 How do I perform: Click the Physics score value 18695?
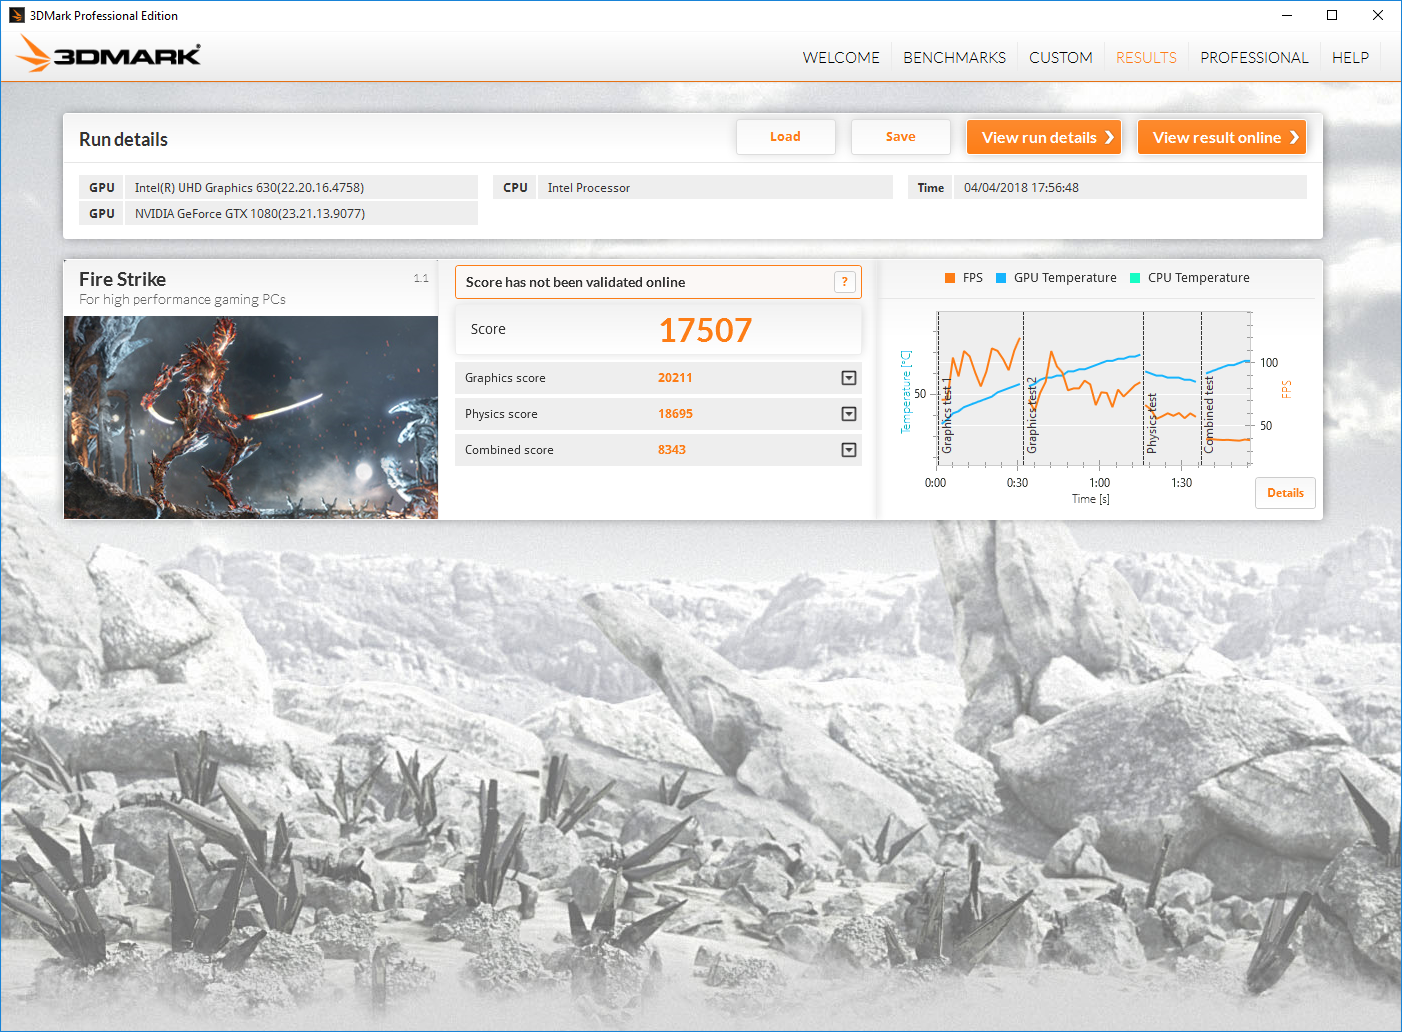pos(675,414)
